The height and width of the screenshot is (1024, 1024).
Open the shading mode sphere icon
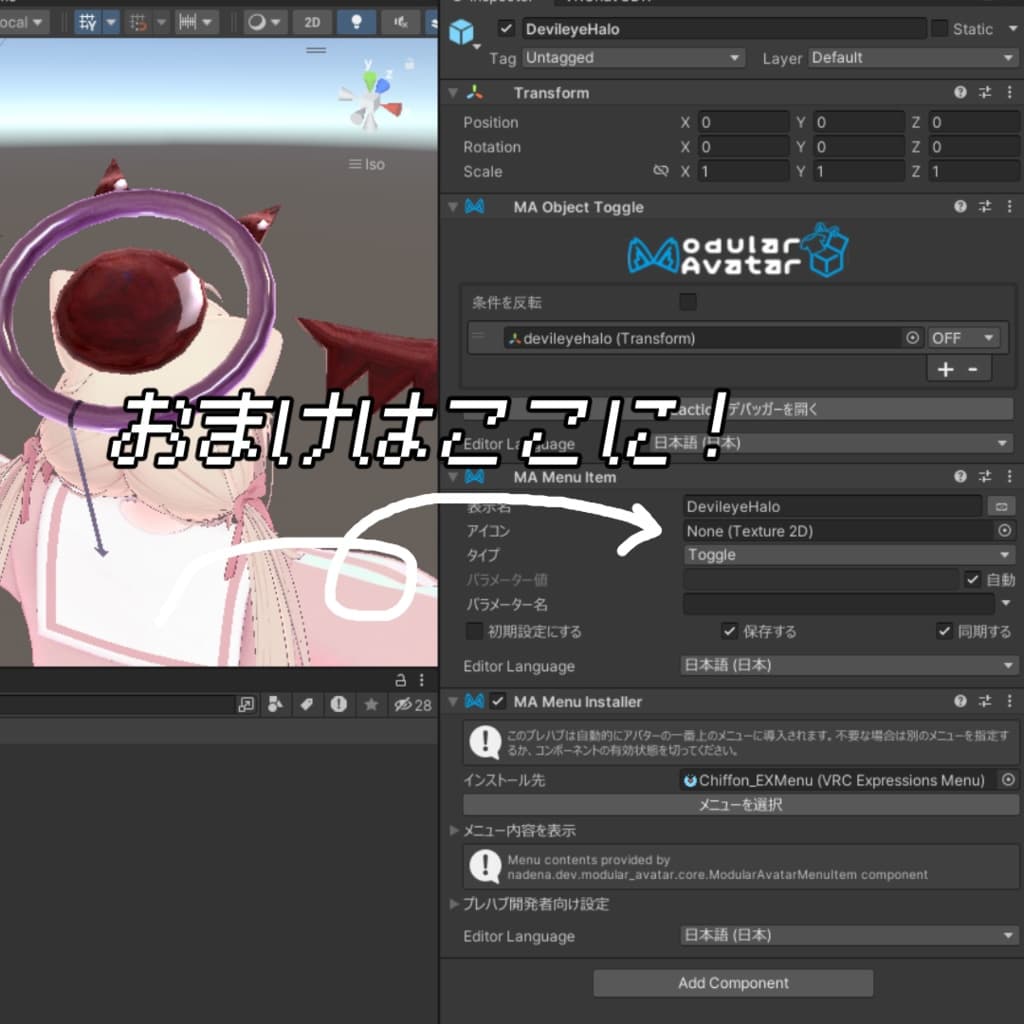[258, 21]
